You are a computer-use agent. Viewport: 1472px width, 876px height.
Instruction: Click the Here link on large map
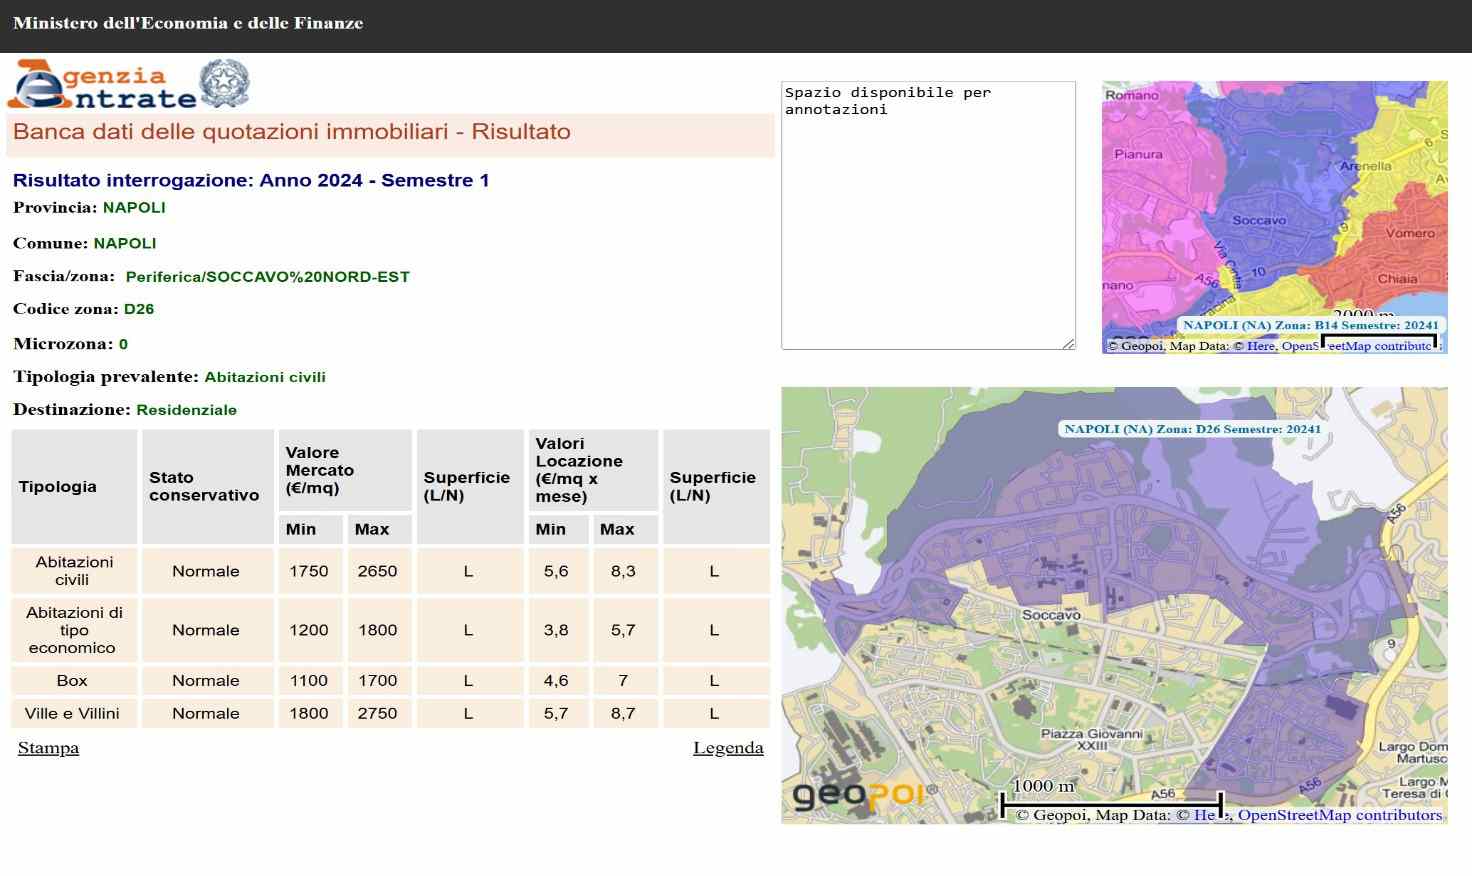1205,815
